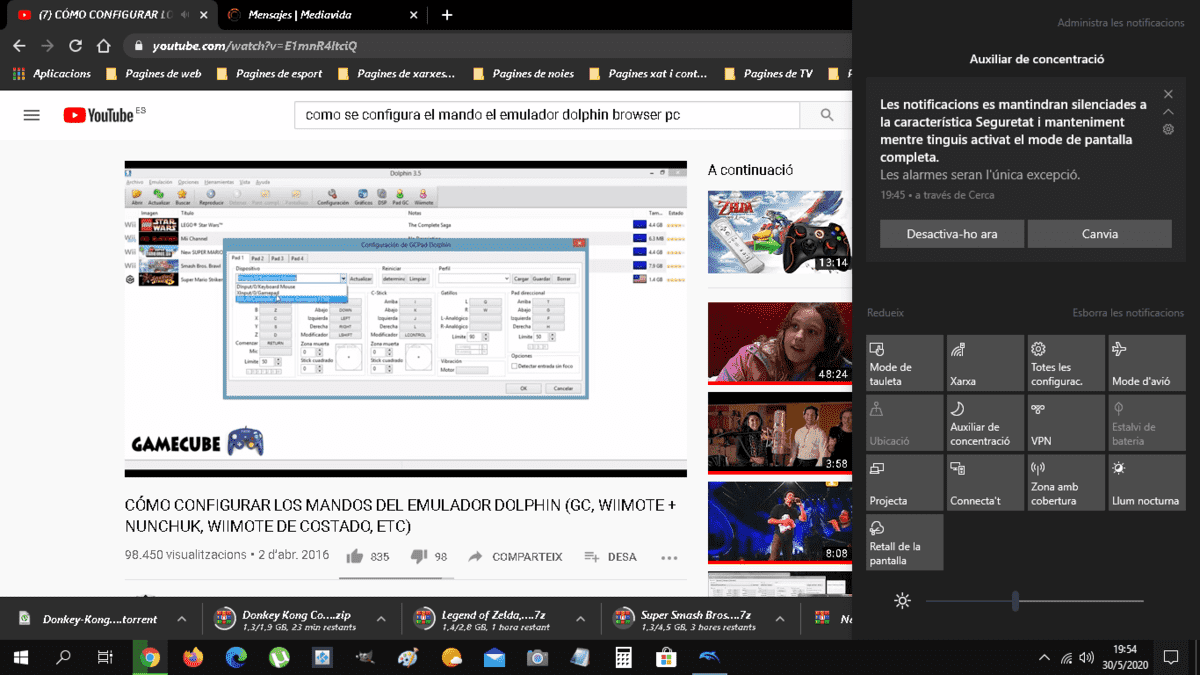Viewport: 1200px width, 675px height.
Task: Open Dolphin emulator from the taskbar
Action: coord(709,657)
